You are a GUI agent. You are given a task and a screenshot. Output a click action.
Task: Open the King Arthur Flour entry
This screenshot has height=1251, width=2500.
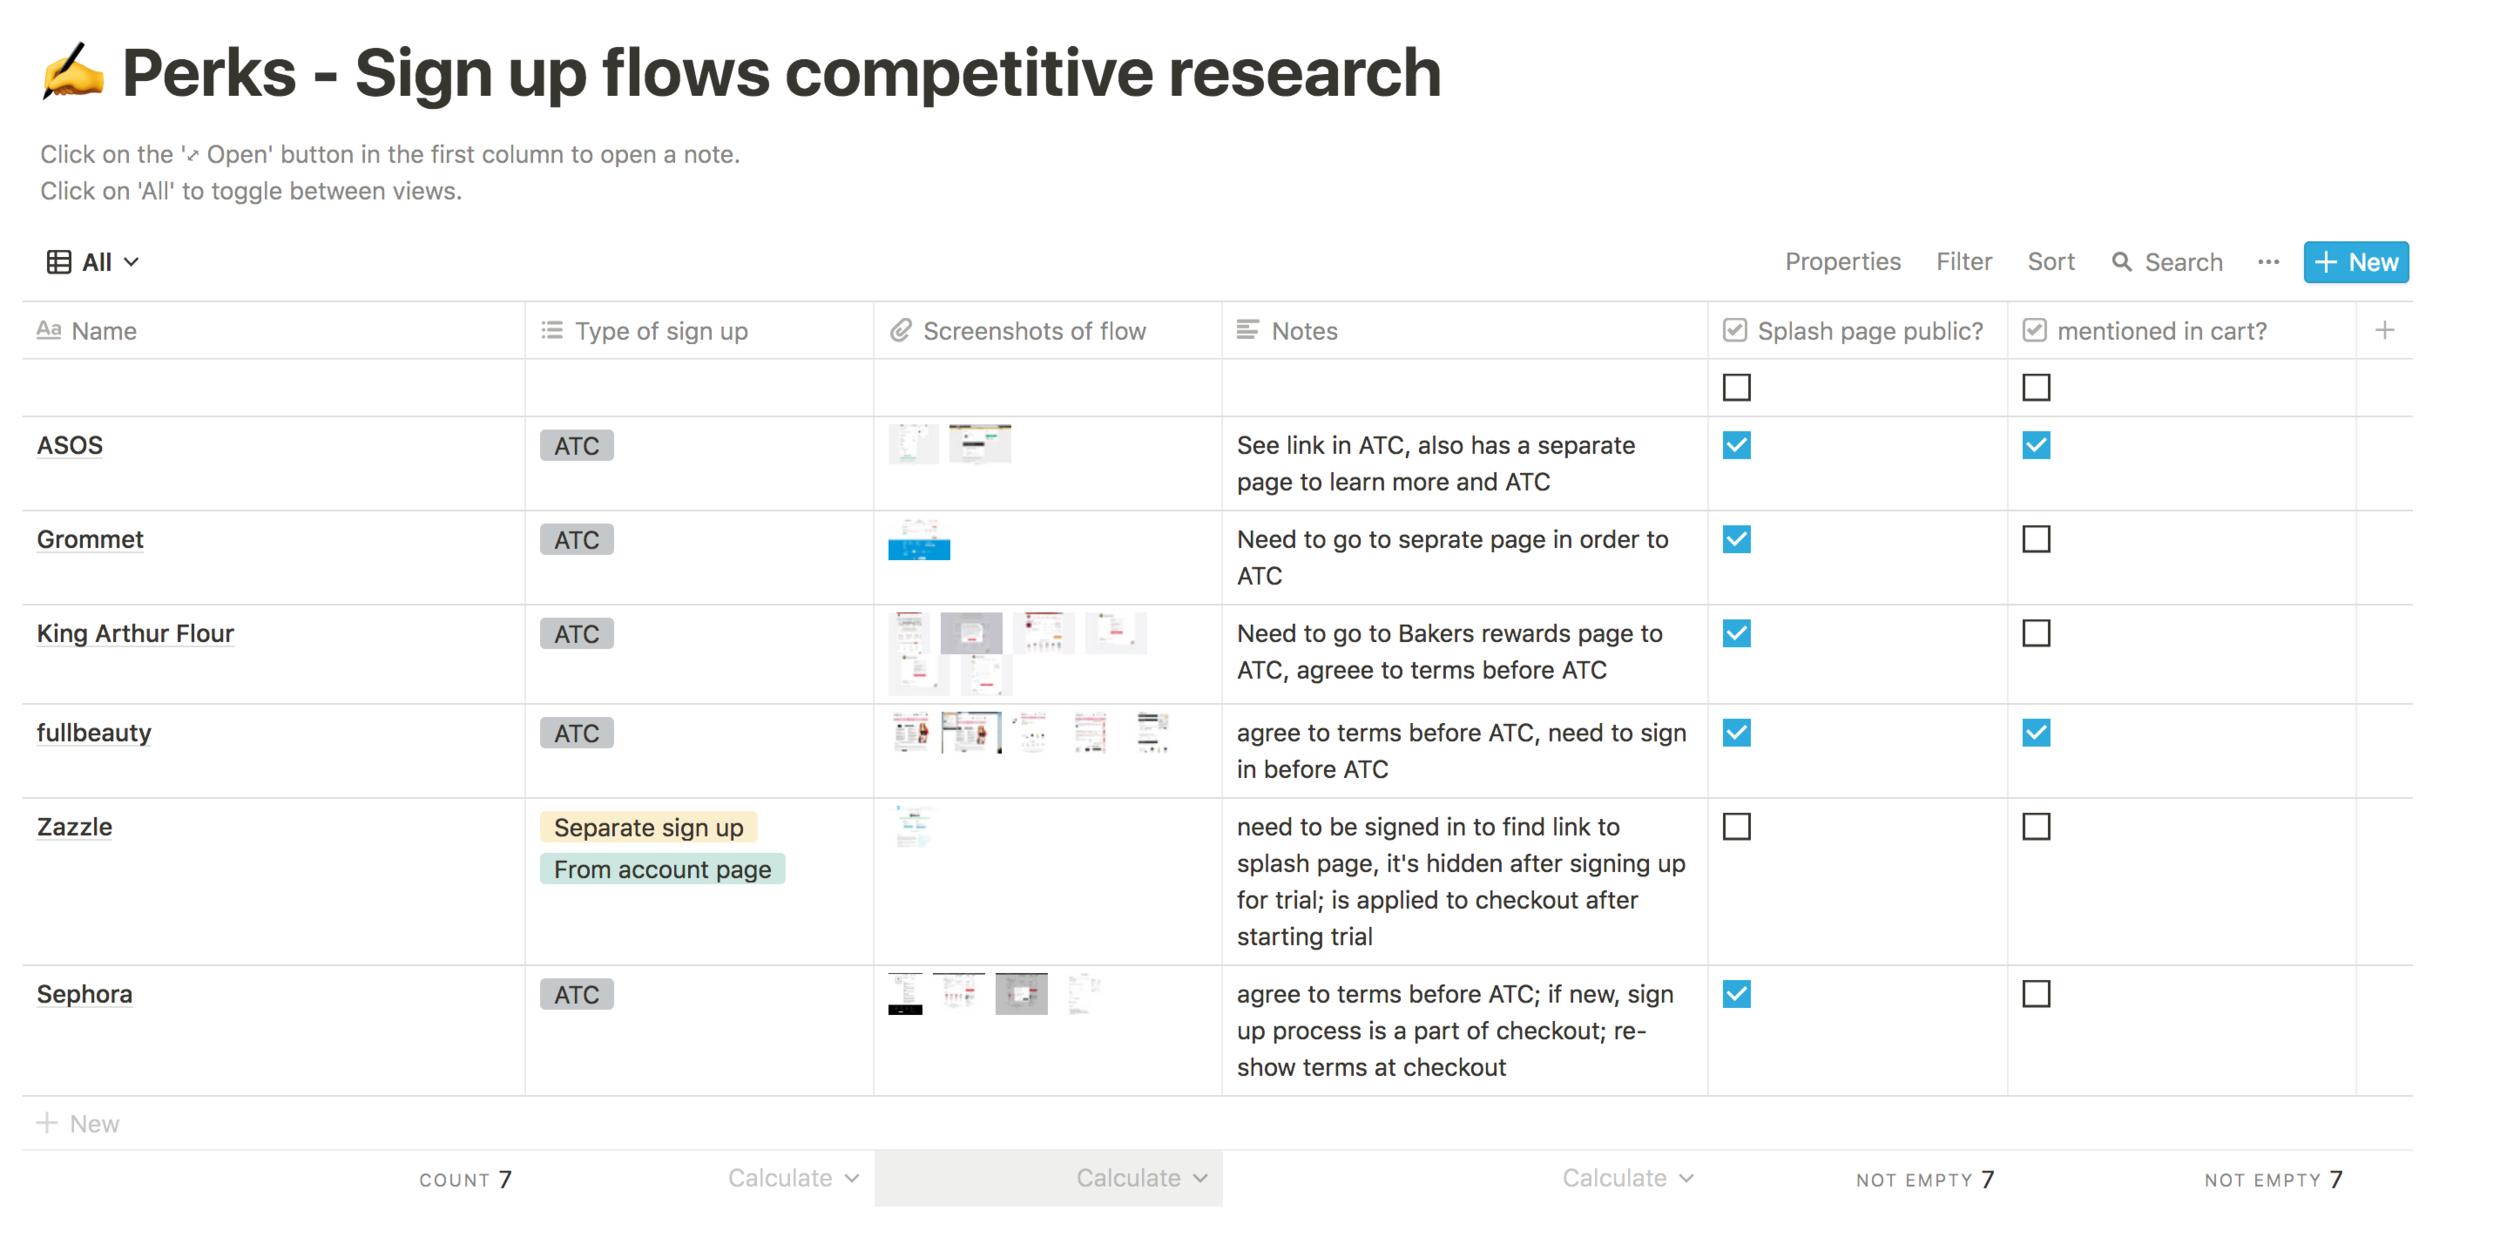click(135, 634)
